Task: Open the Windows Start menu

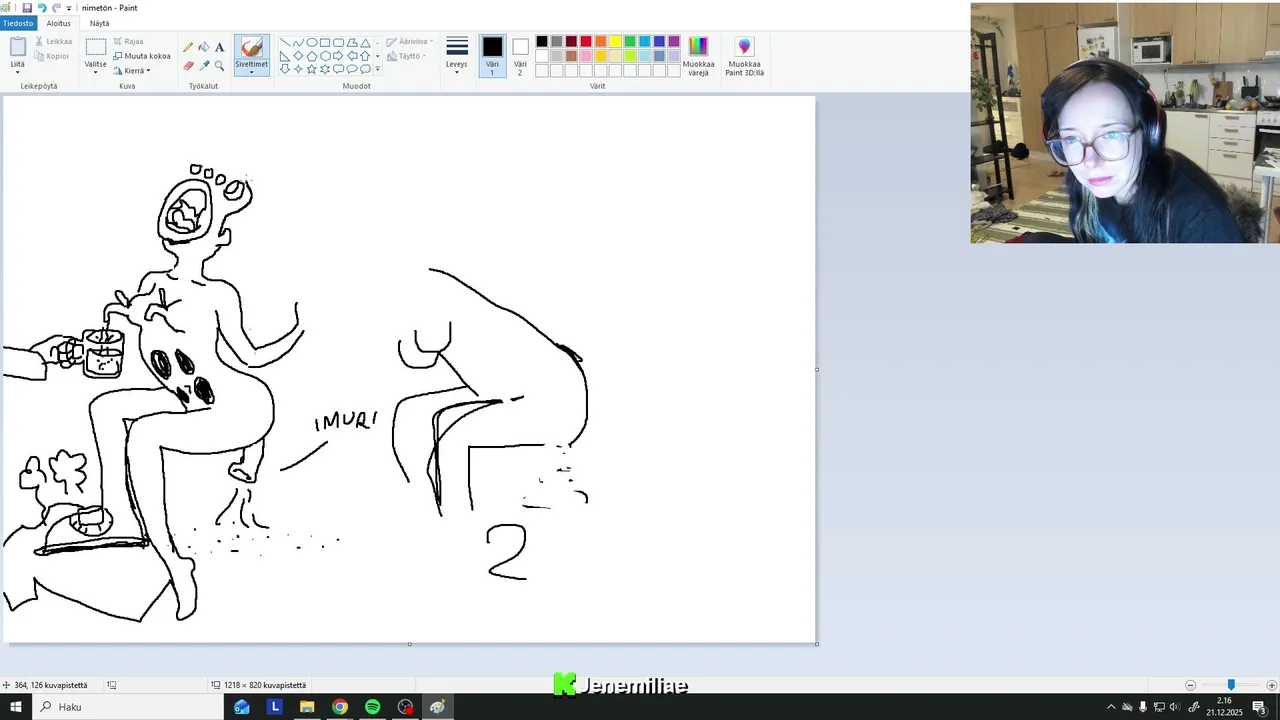Action: point(16,707)
